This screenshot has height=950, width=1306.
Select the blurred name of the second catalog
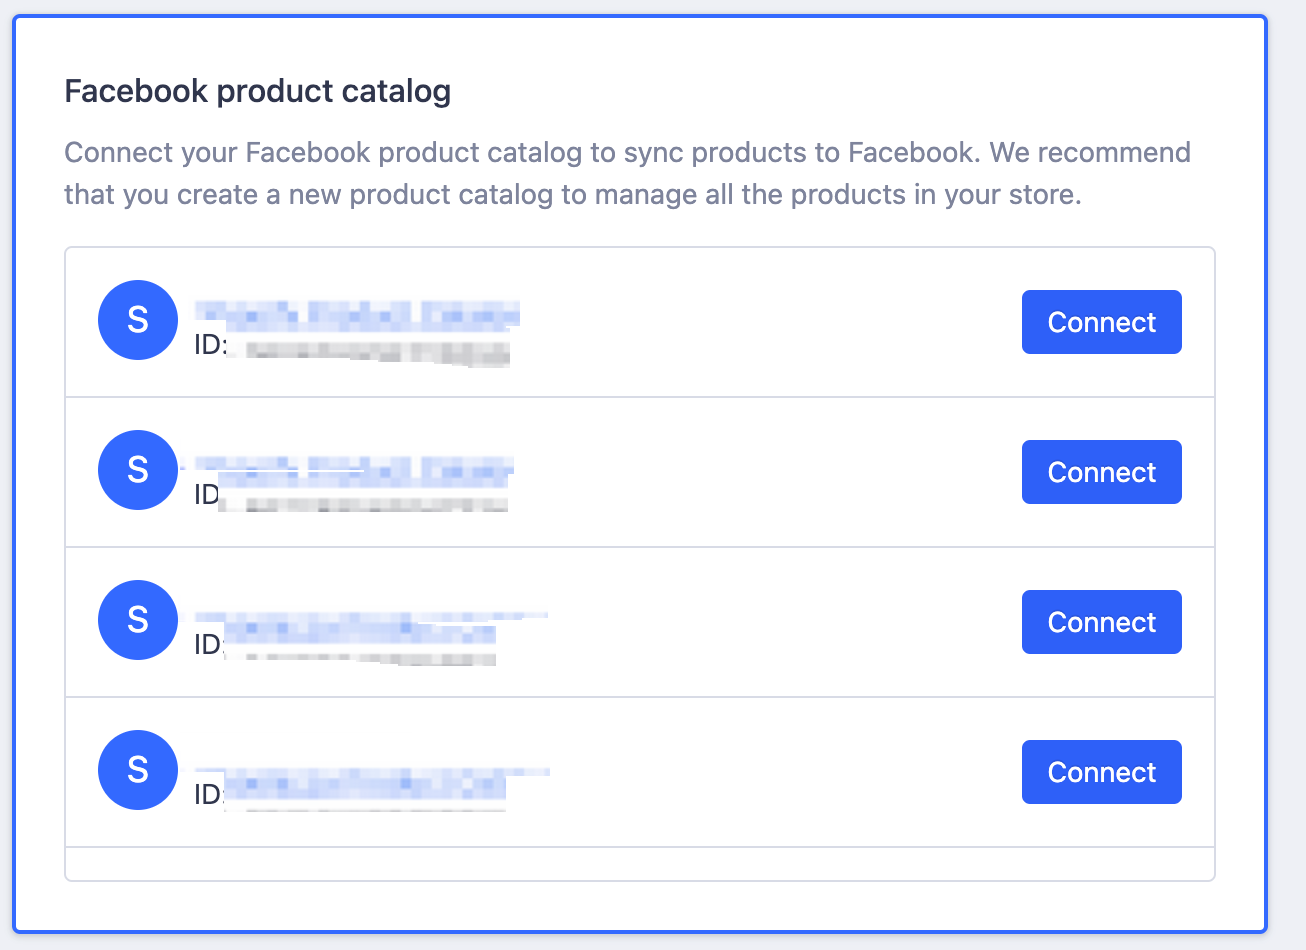point(355,466)
